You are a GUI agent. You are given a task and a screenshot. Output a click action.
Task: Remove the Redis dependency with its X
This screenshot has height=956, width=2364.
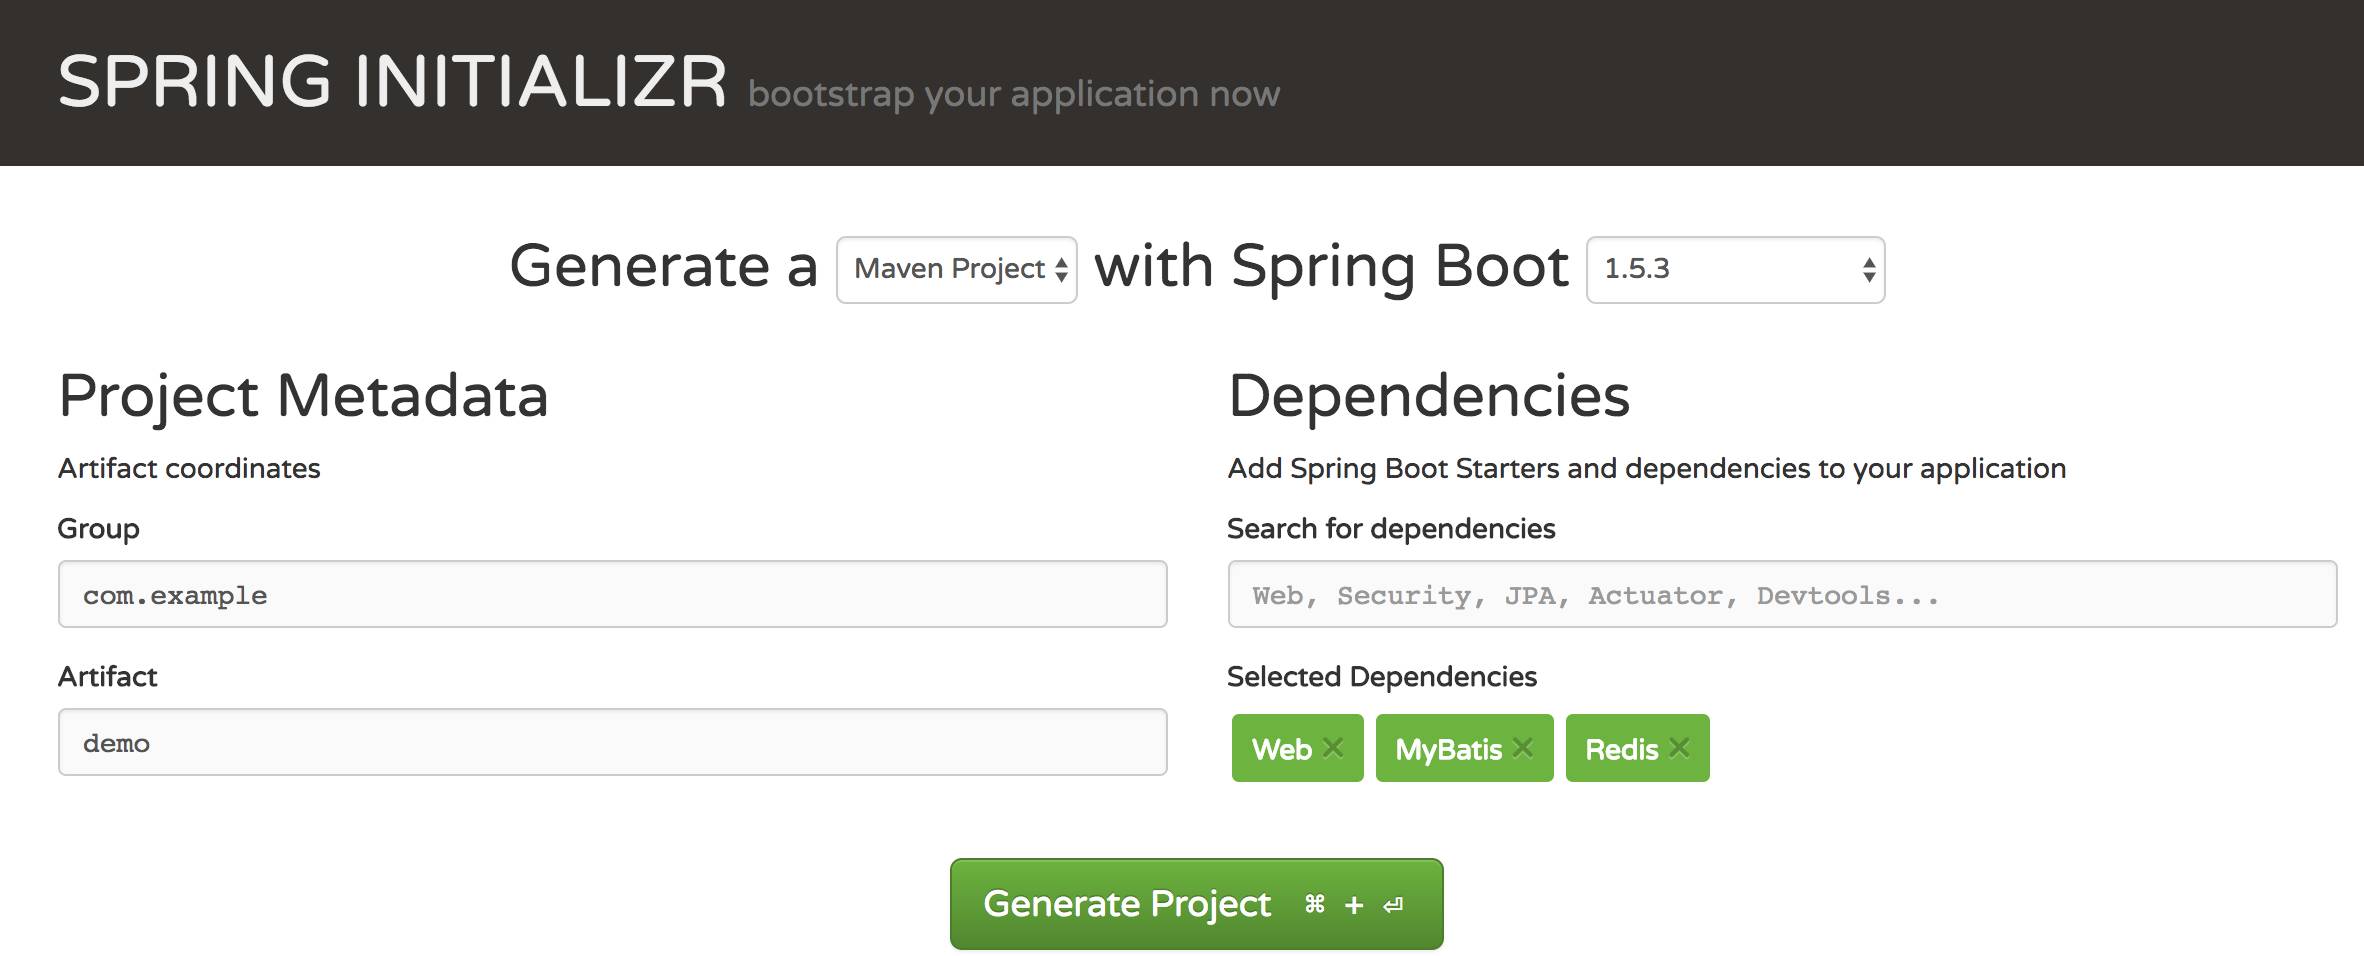(1679, 748)
